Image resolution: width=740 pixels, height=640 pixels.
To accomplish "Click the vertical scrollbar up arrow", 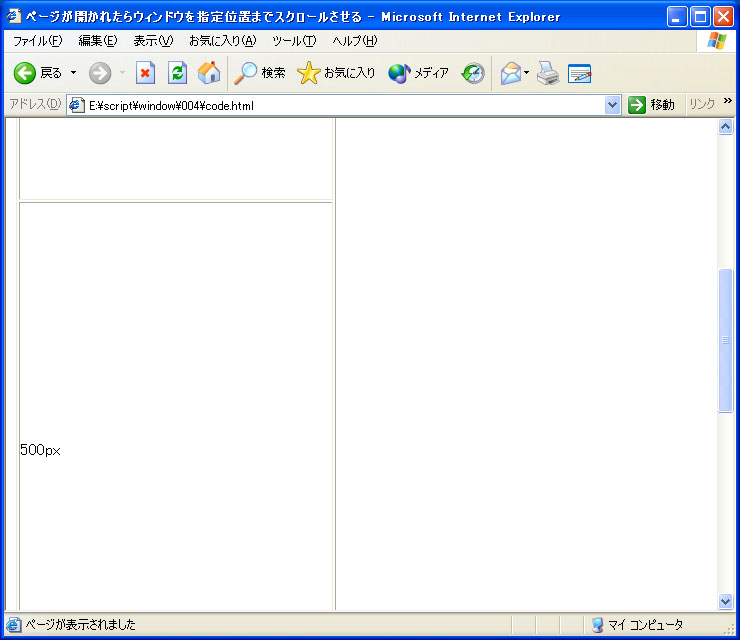I will pyautogui.click(x=725, y=126).
